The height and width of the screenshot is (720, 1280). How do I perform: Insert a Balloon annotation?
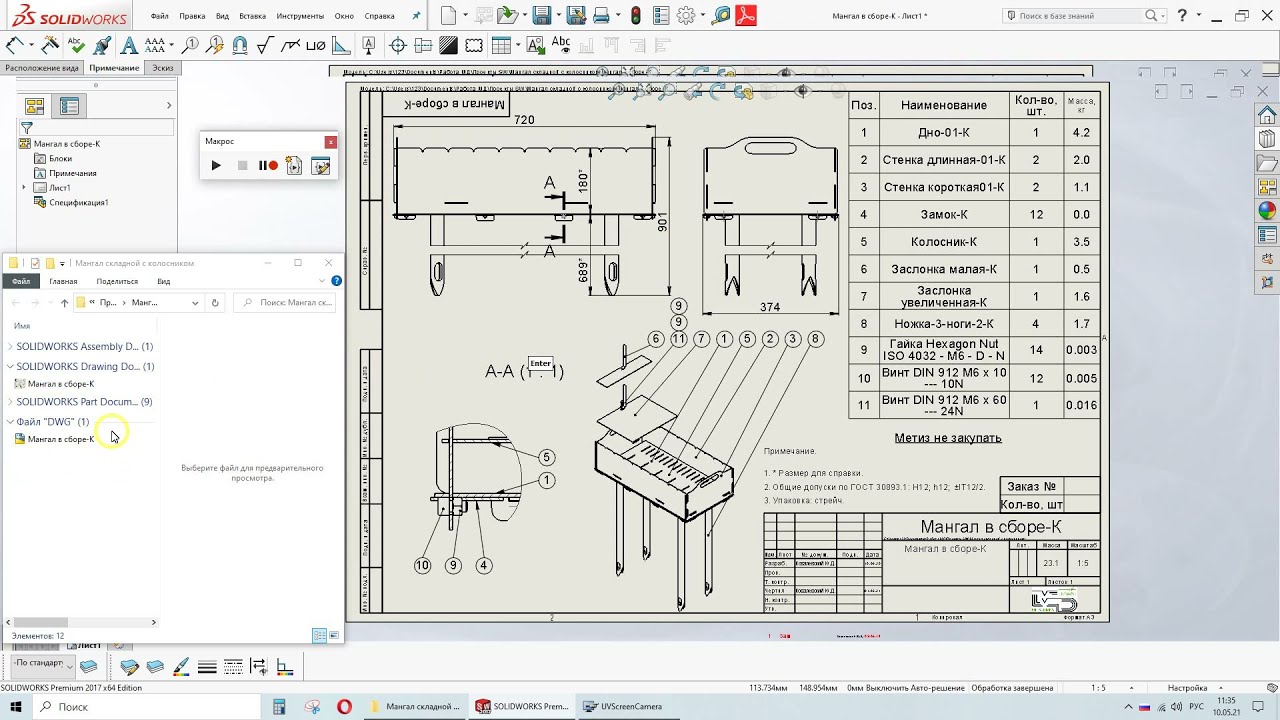point(190,45)
